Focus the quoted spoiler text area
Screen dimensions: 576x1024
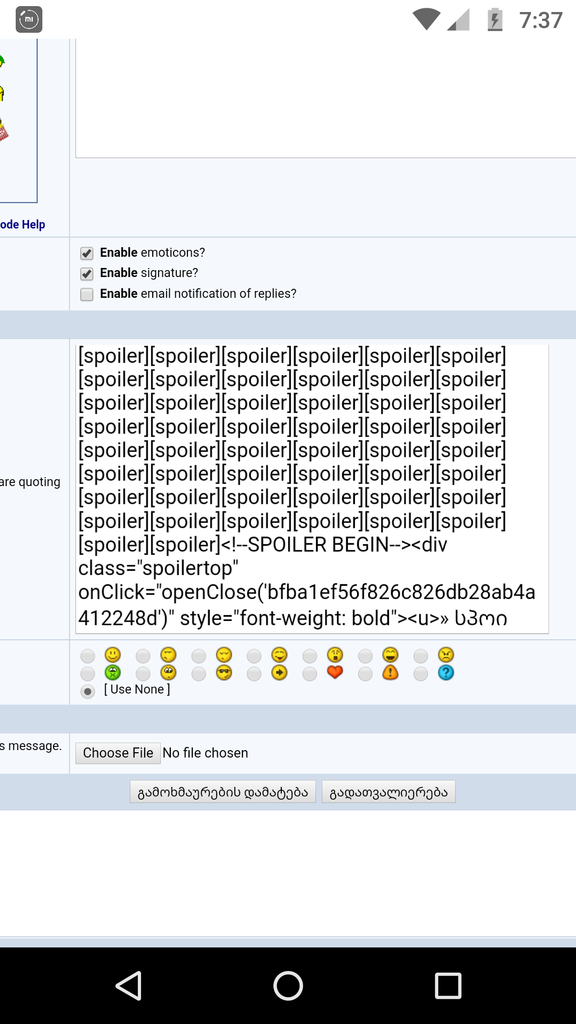(x=312, y=488)
